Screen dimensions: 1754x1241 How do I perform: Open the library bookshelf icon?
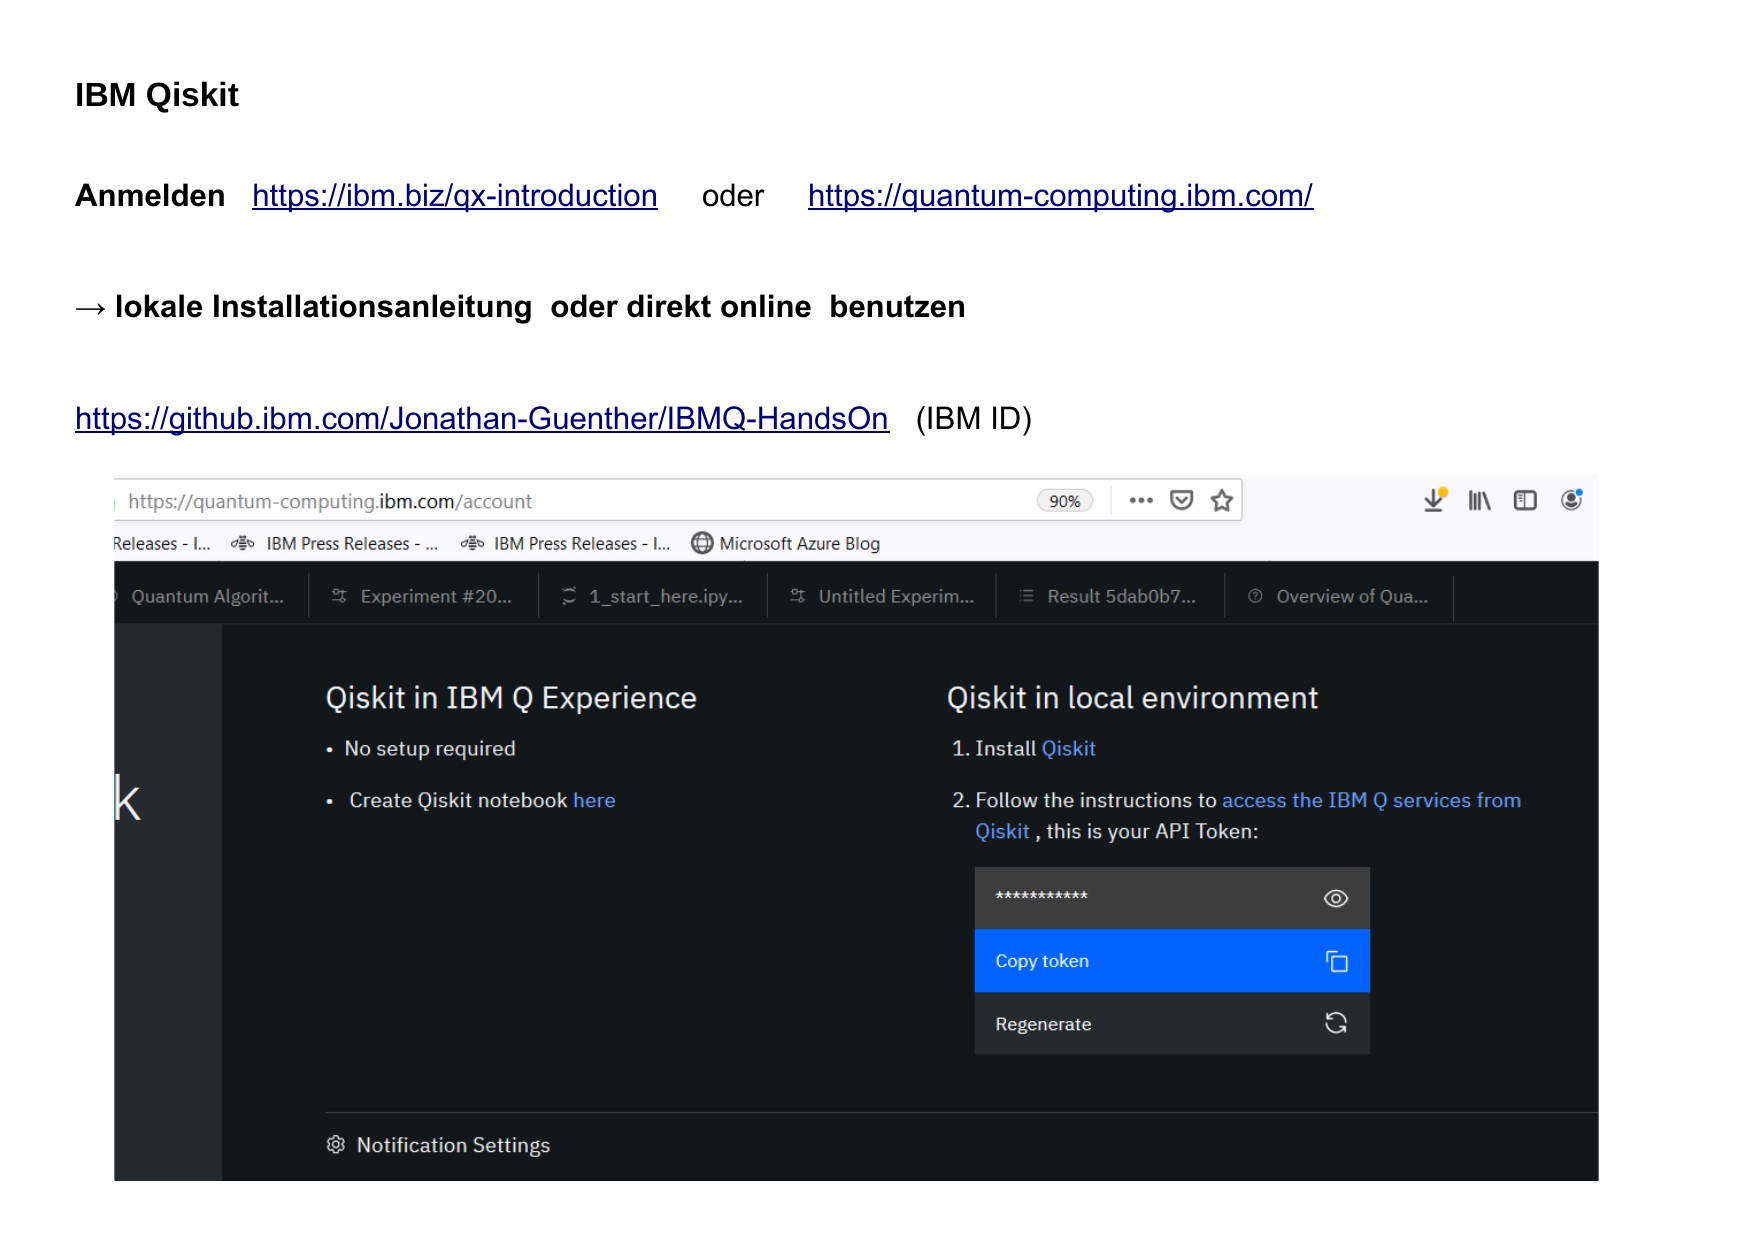click(x=1479, y=500)
